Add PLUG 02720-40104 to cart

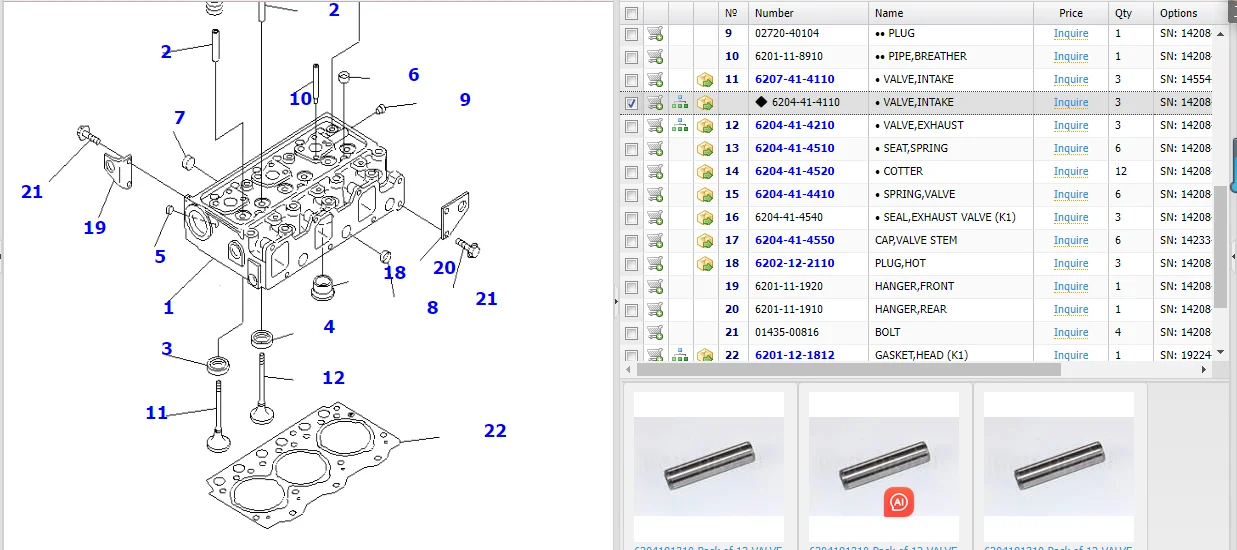655,34
